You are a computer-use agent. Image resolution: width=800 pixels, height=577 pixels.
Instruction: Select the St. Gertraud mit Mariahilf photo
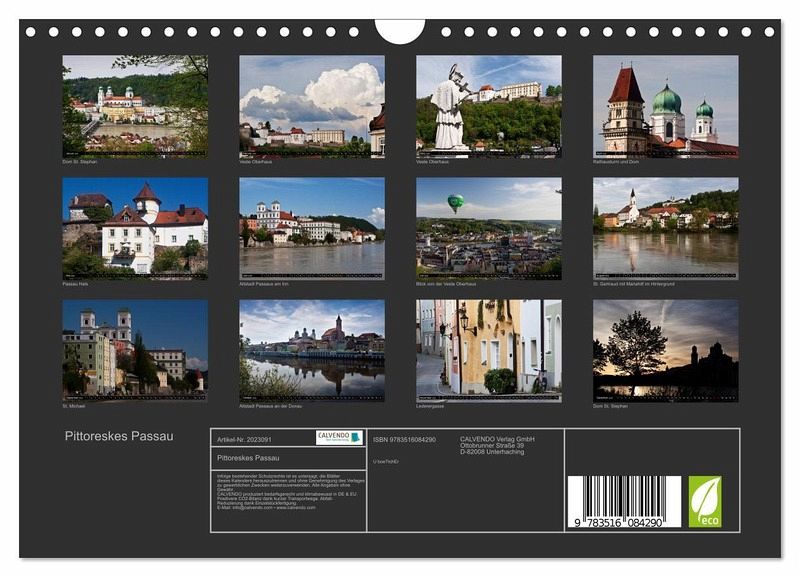click(x=665, y=228)
